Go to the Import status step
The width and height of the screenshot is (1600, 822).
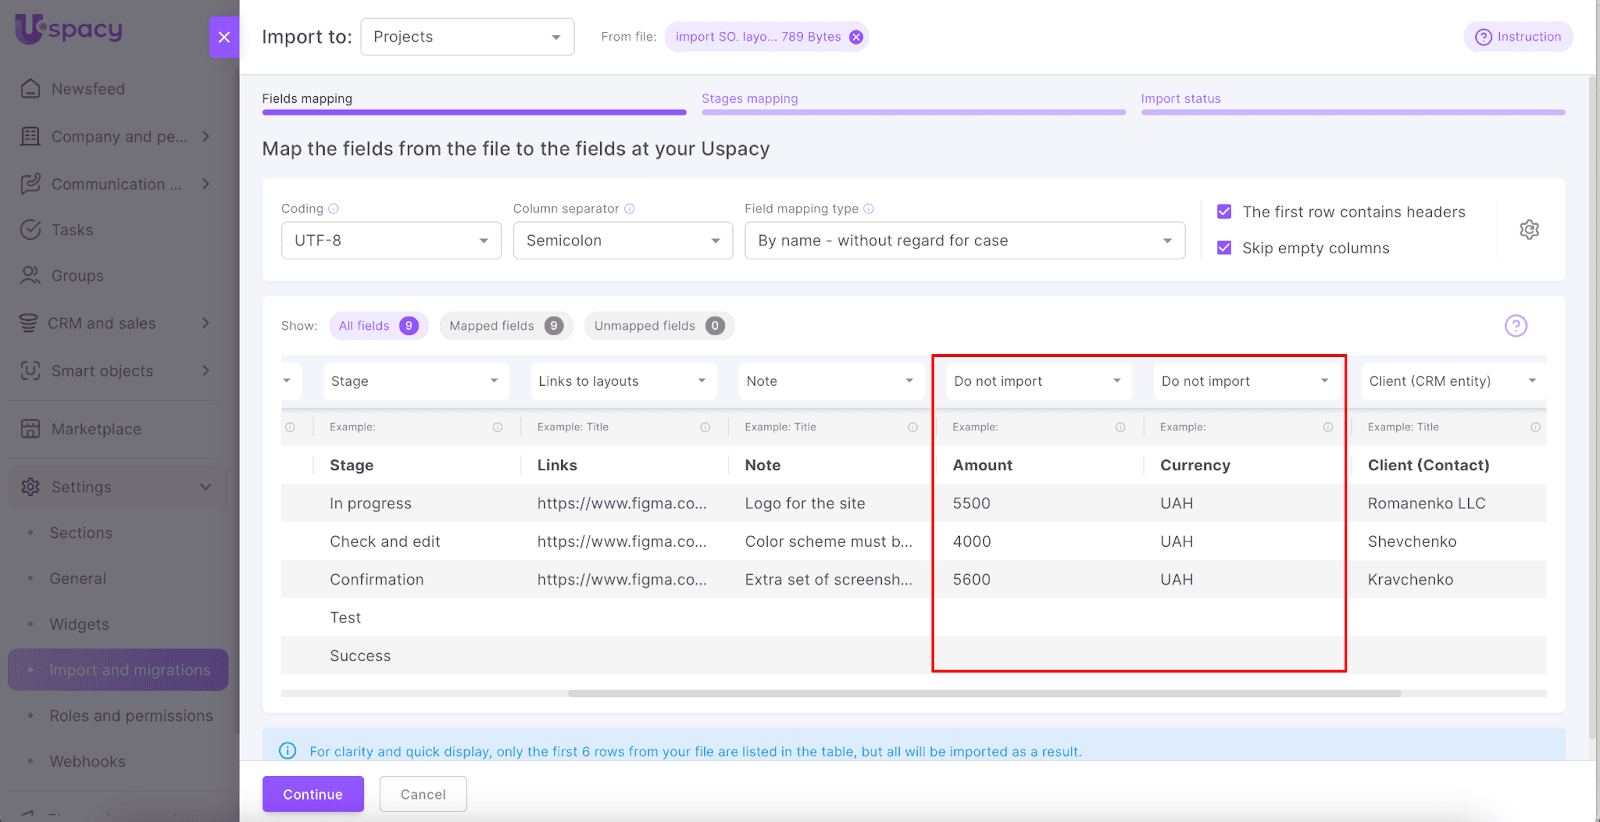[1181, 99]
